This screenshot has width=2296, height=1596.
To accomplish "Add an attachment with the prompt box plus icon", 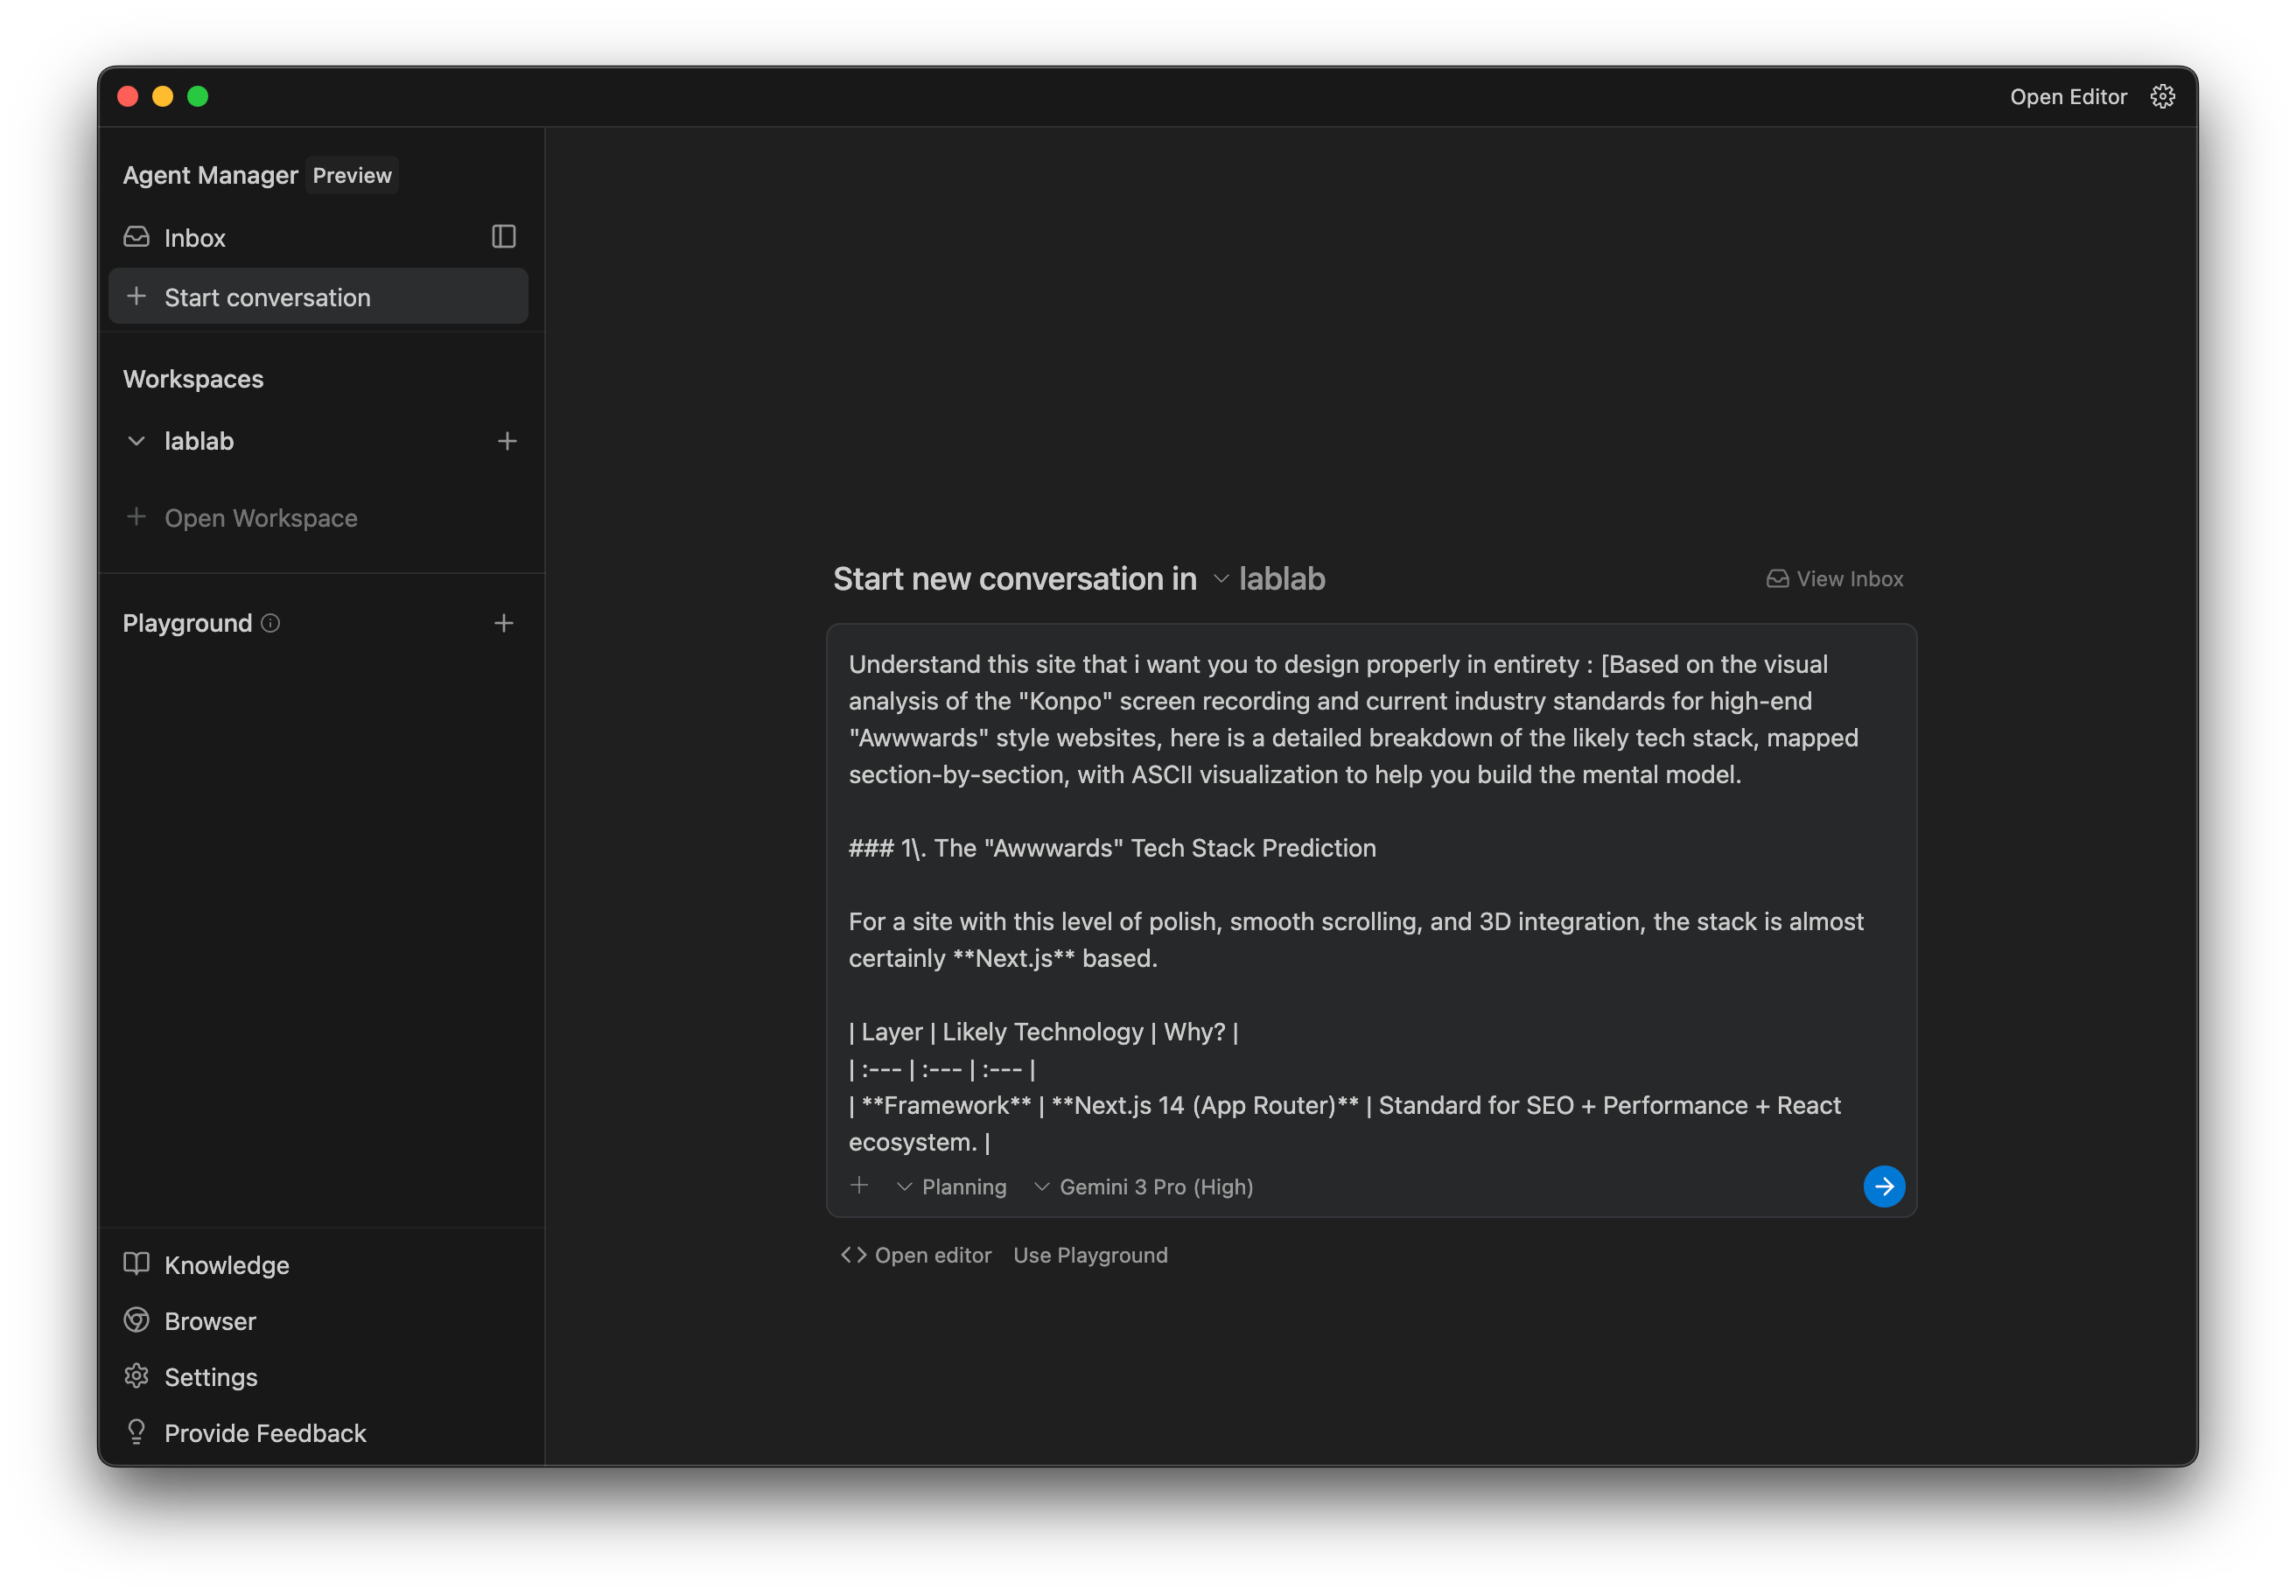I will [x=859, y=1186].
